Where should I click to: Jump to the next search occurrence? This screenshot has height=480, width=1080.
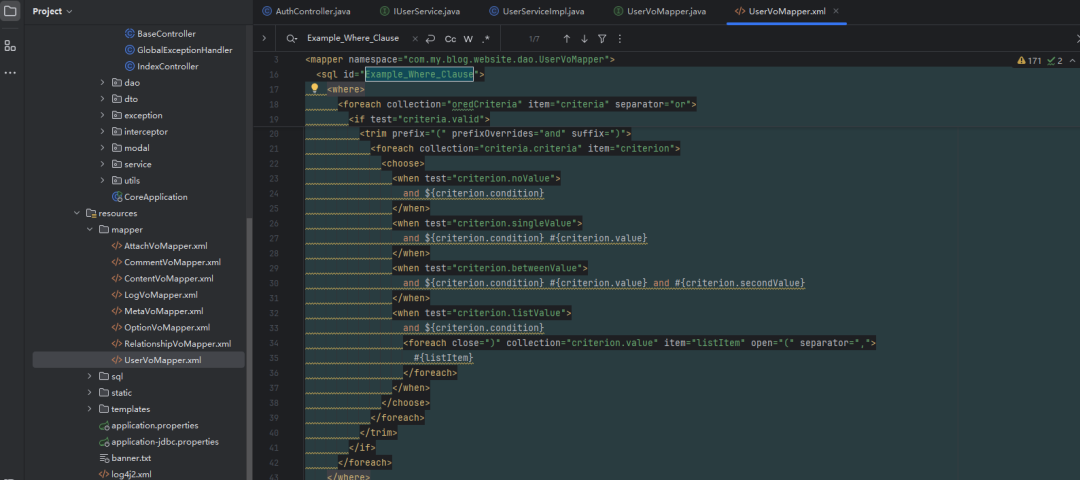(x=584, y=39)
